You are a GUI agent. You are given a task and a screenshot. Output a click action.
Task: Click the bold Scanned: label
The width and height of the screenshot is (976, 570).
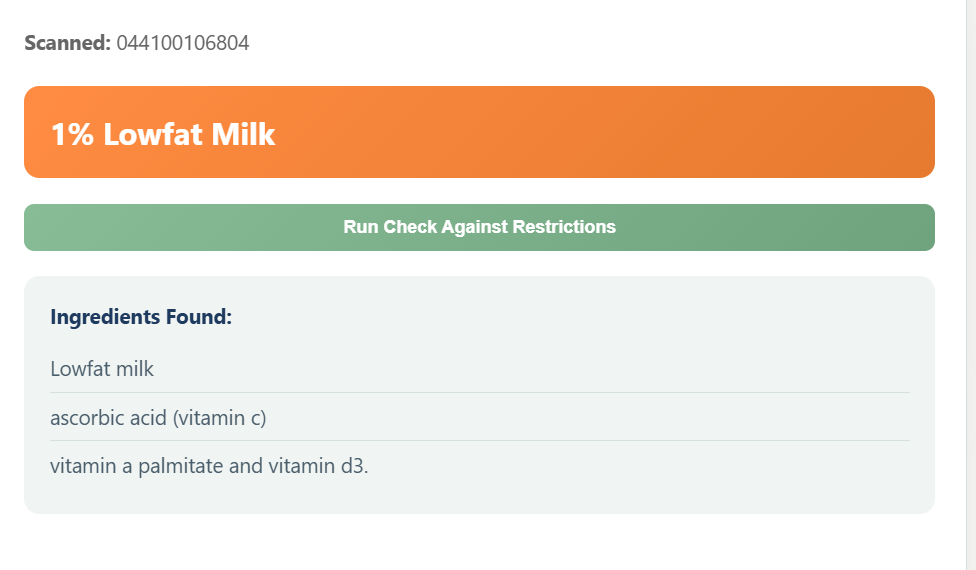point(67,43)
